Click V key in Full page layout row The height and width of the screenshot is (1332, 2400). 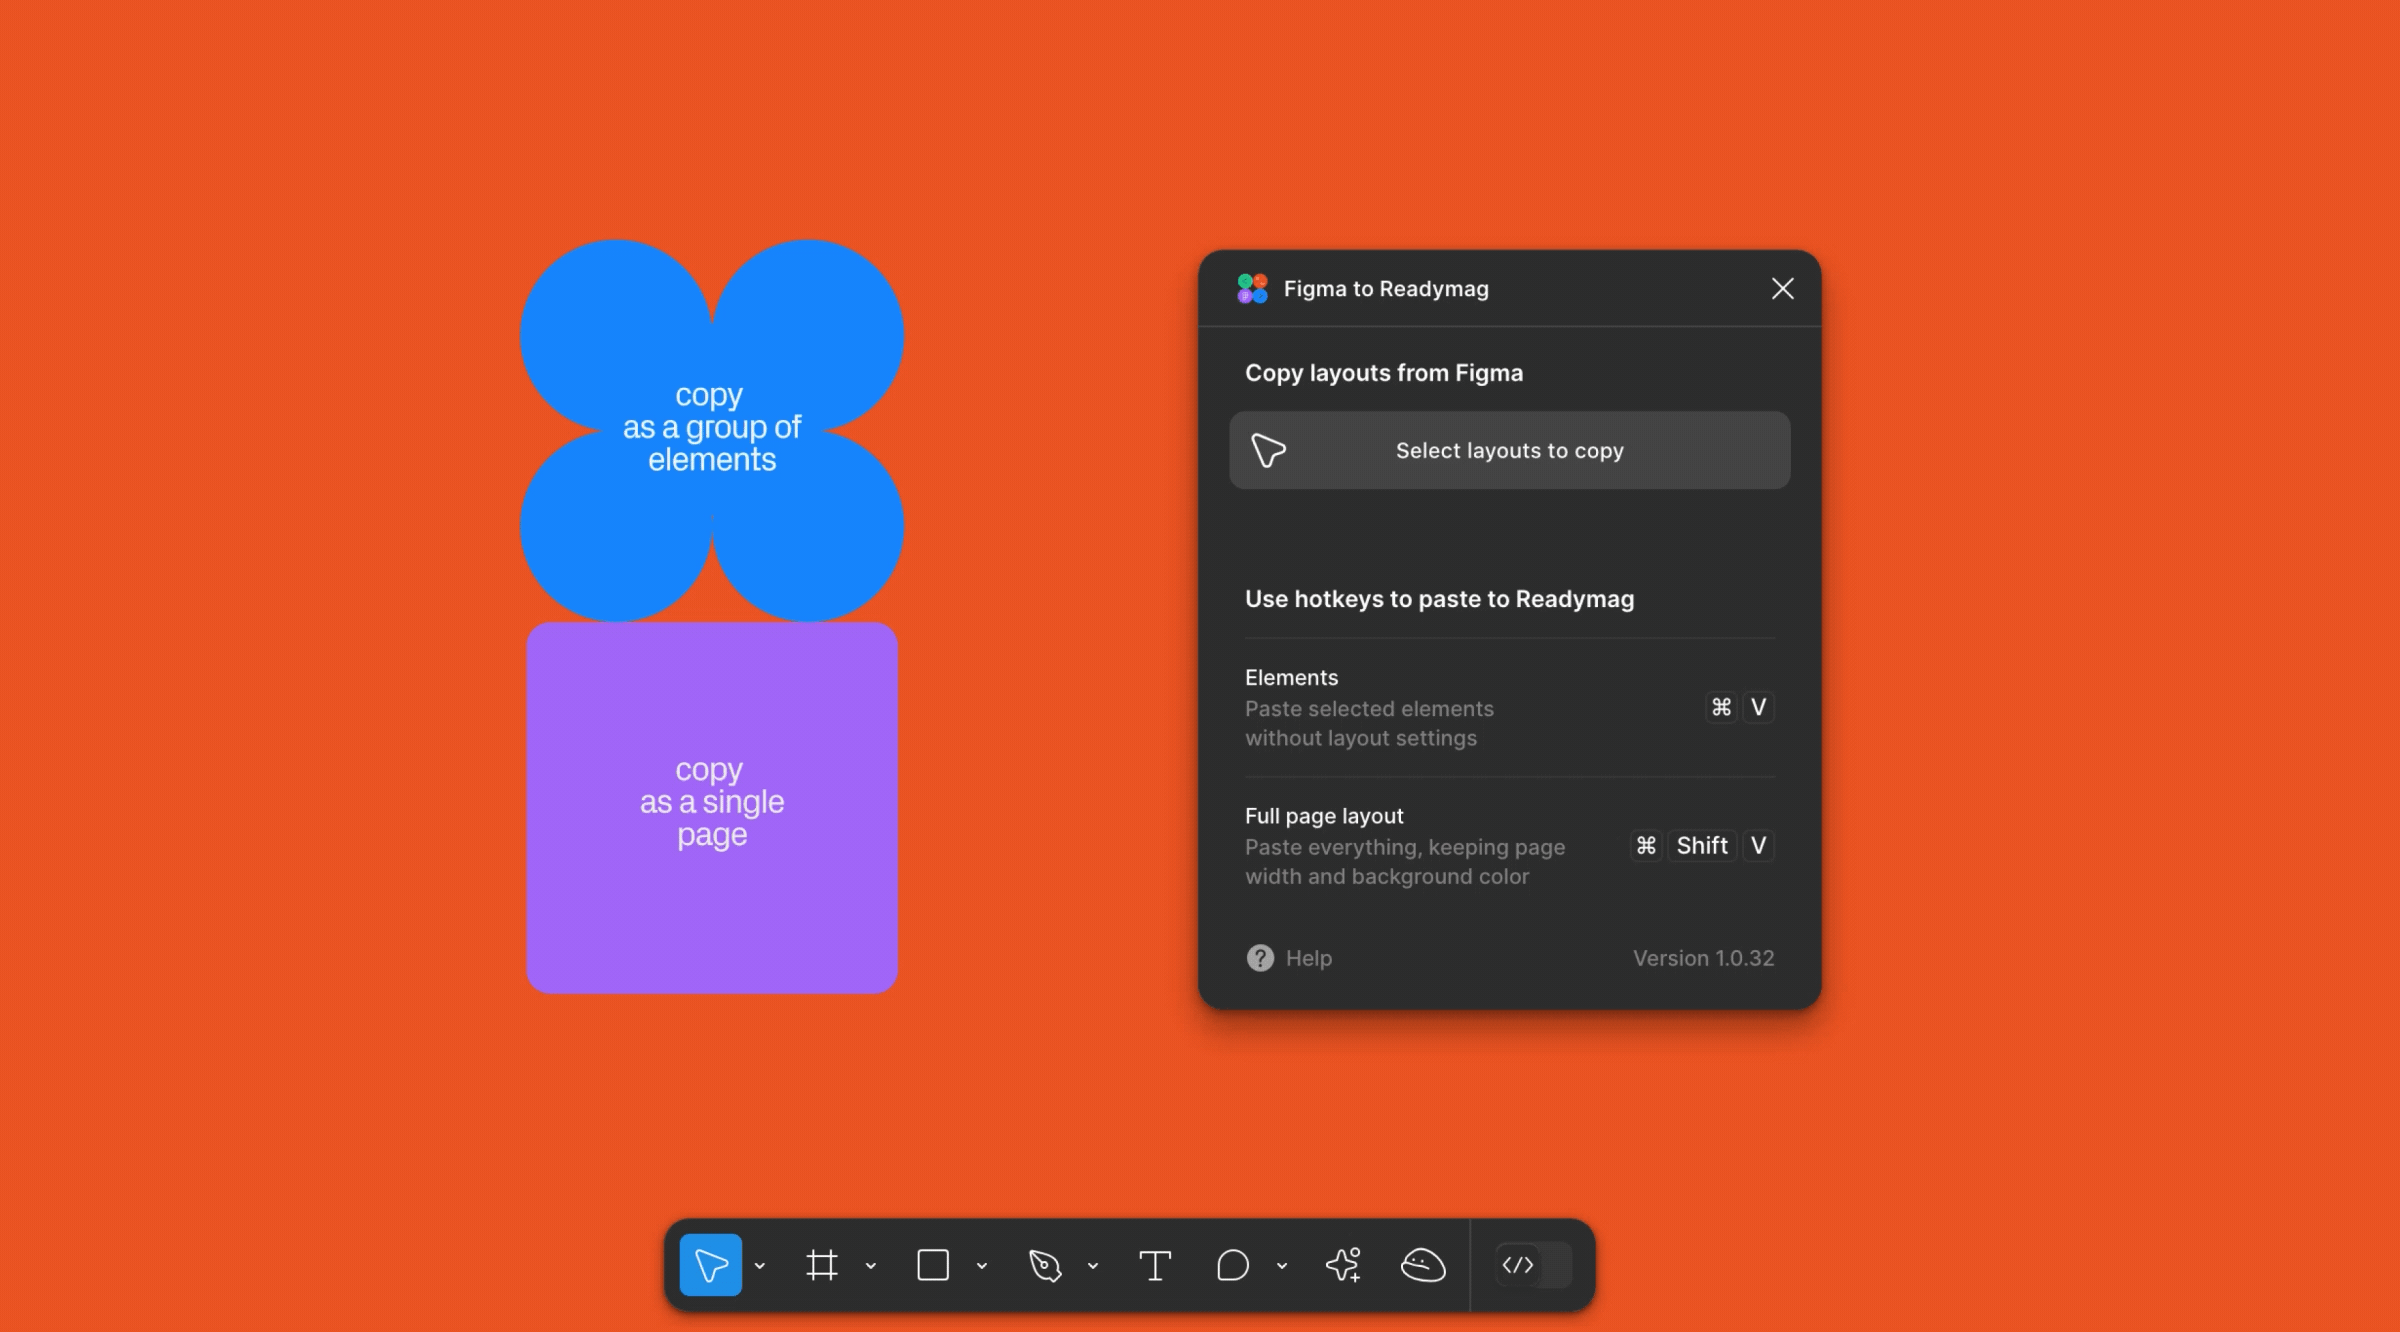[1759, 846]
